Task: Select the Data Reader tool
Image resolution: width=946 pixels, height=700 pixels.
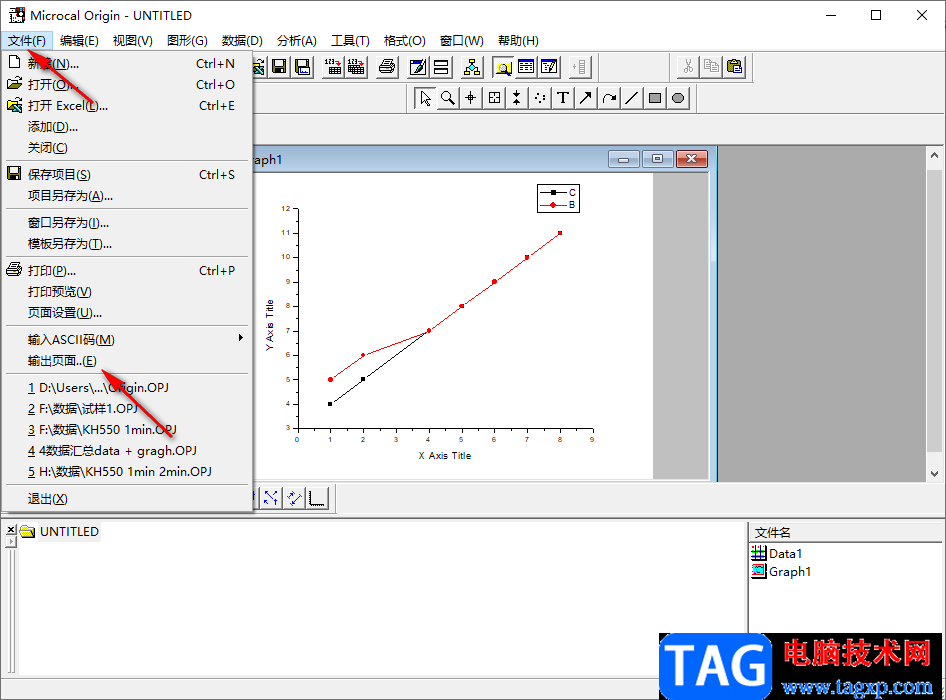Action: click(494, 98)
